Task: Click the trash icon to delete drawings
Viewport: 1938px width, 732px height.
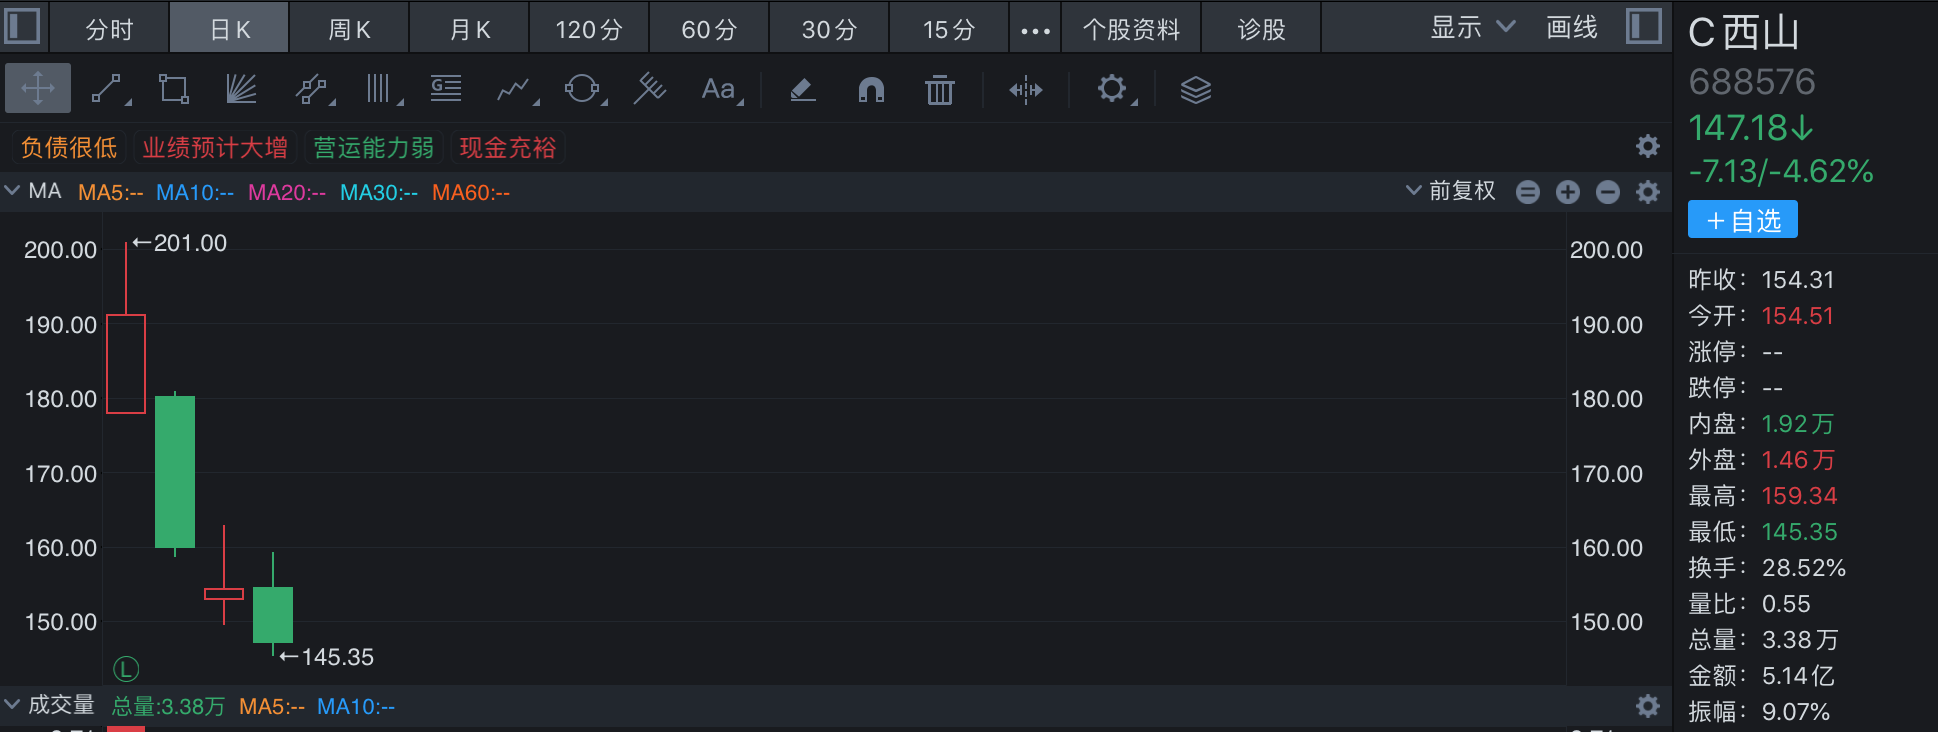Action: [939, 90]
